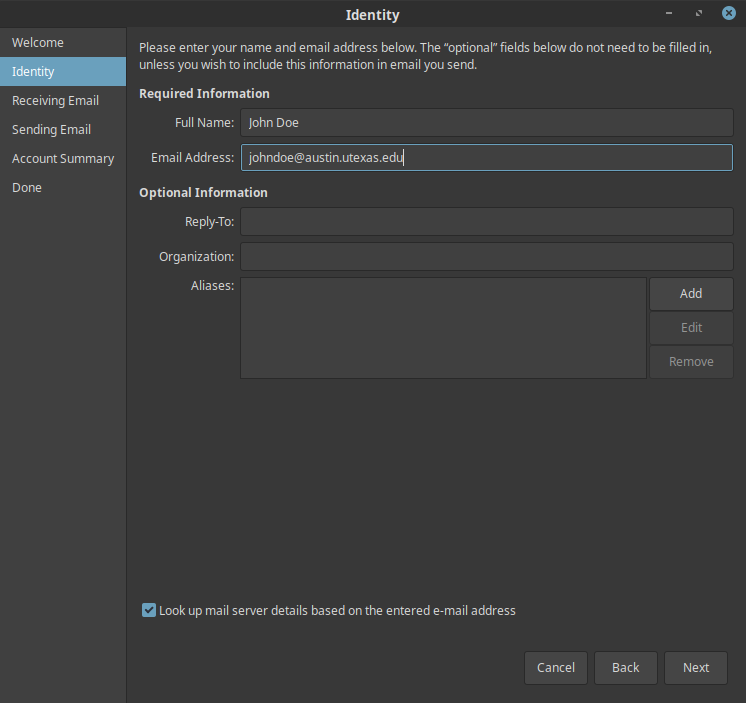746x703 pixels.
Task: Uncheck Look up mail server details checkbox
Action: [x=149, y=610]
